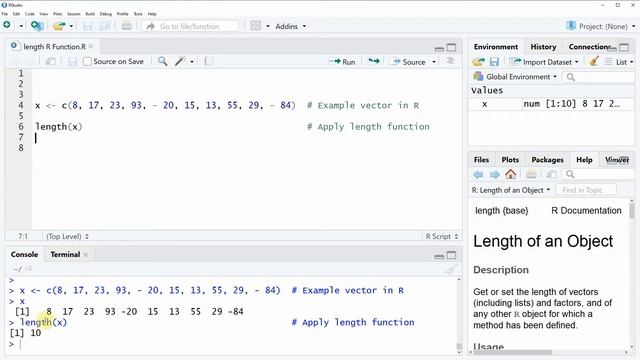This screenshot has width=640, height=360.
Task: Open the Code menu
Action: point(30,14)
